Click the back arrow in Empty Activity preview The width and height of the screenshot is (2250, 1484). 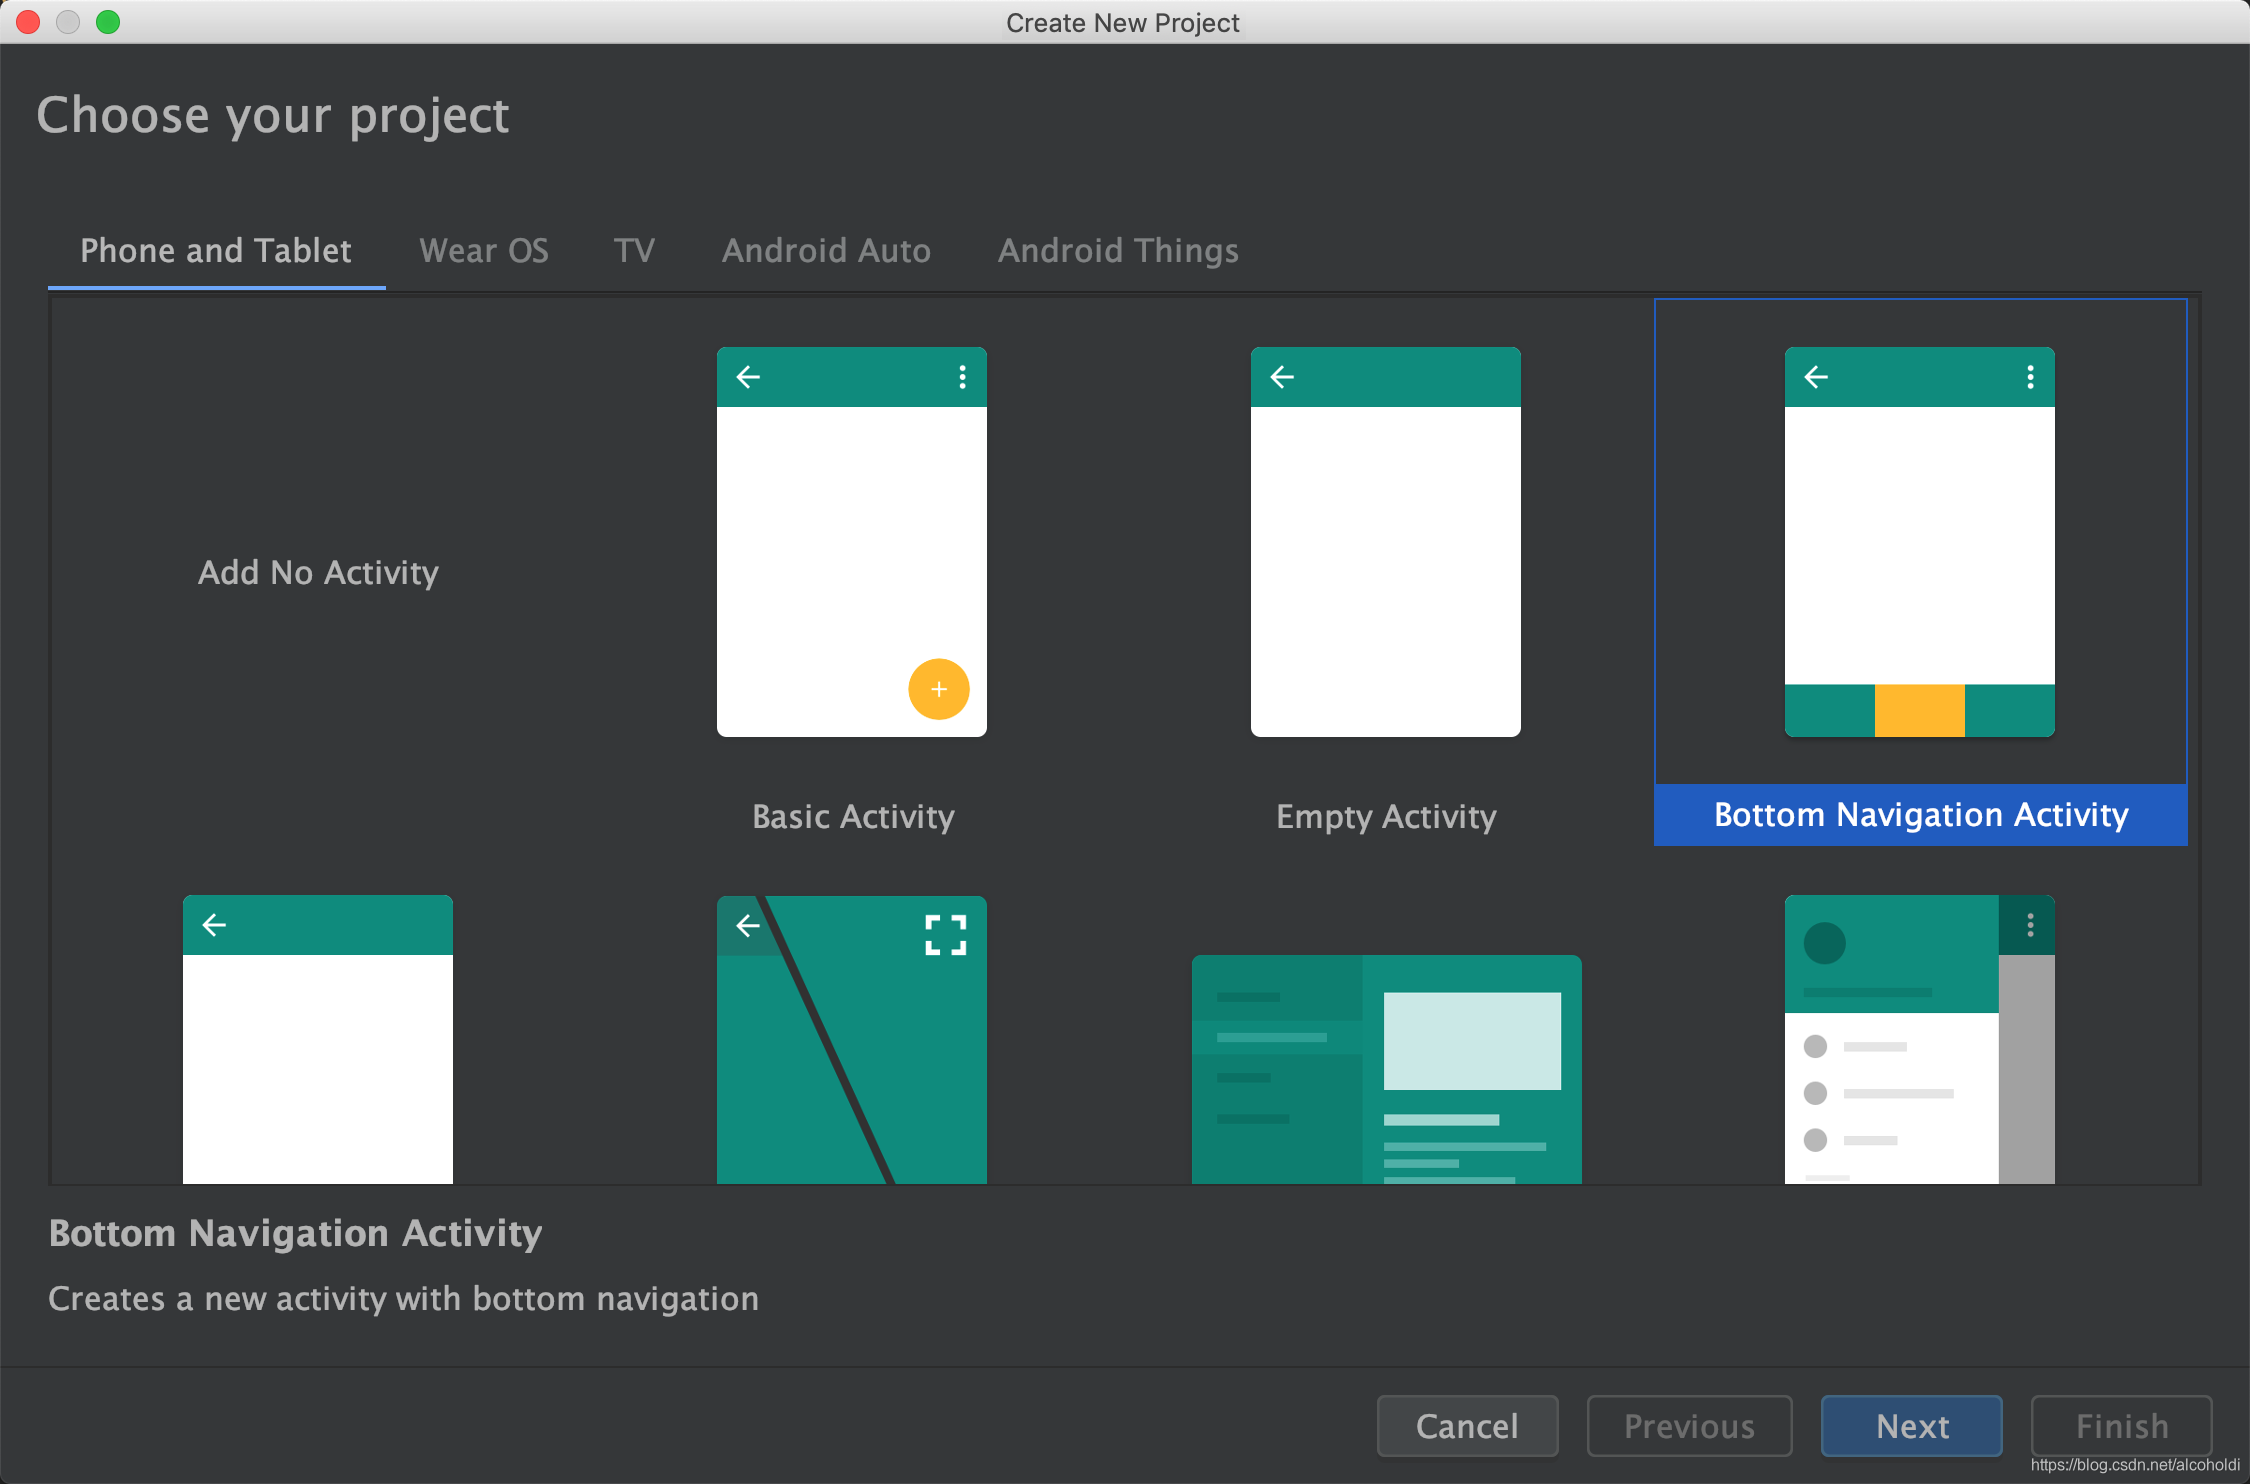pyautogui.click(x=1282, y=377)
